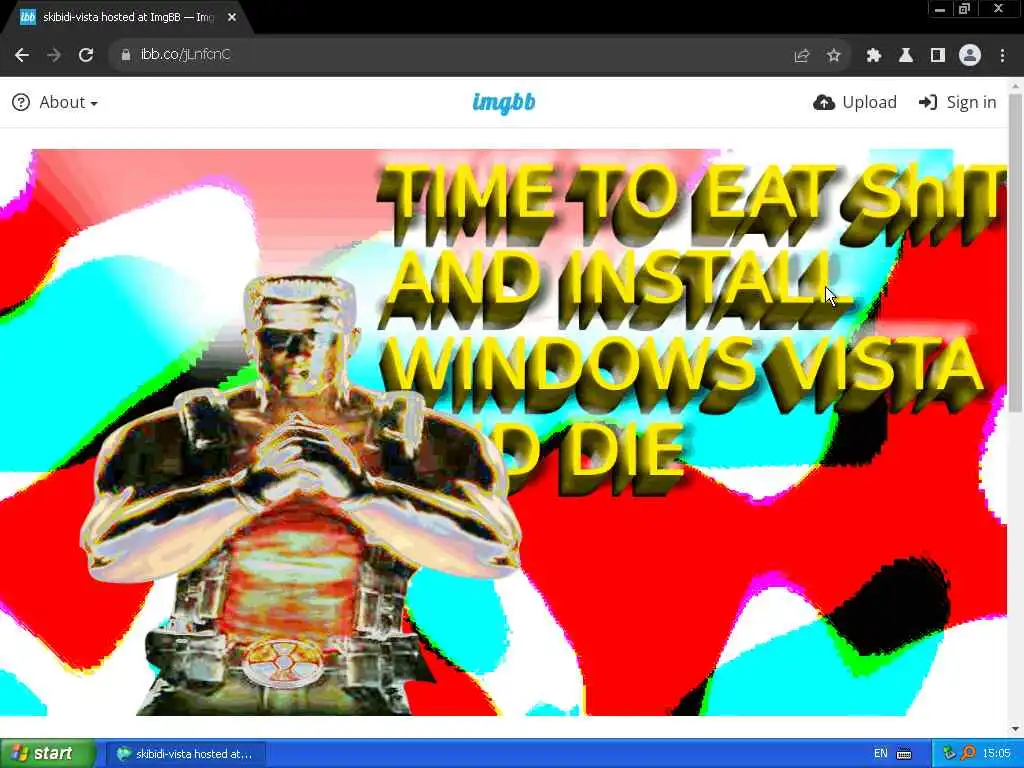Click the browser forward arrow
This screenshot has width=1024, height=768.
click(x=54, y=55)
